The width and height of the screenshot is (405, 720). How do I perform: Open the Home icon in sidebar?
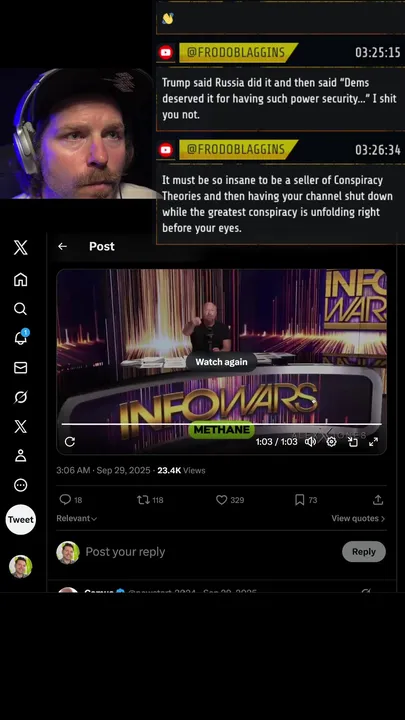click(20, 280)
